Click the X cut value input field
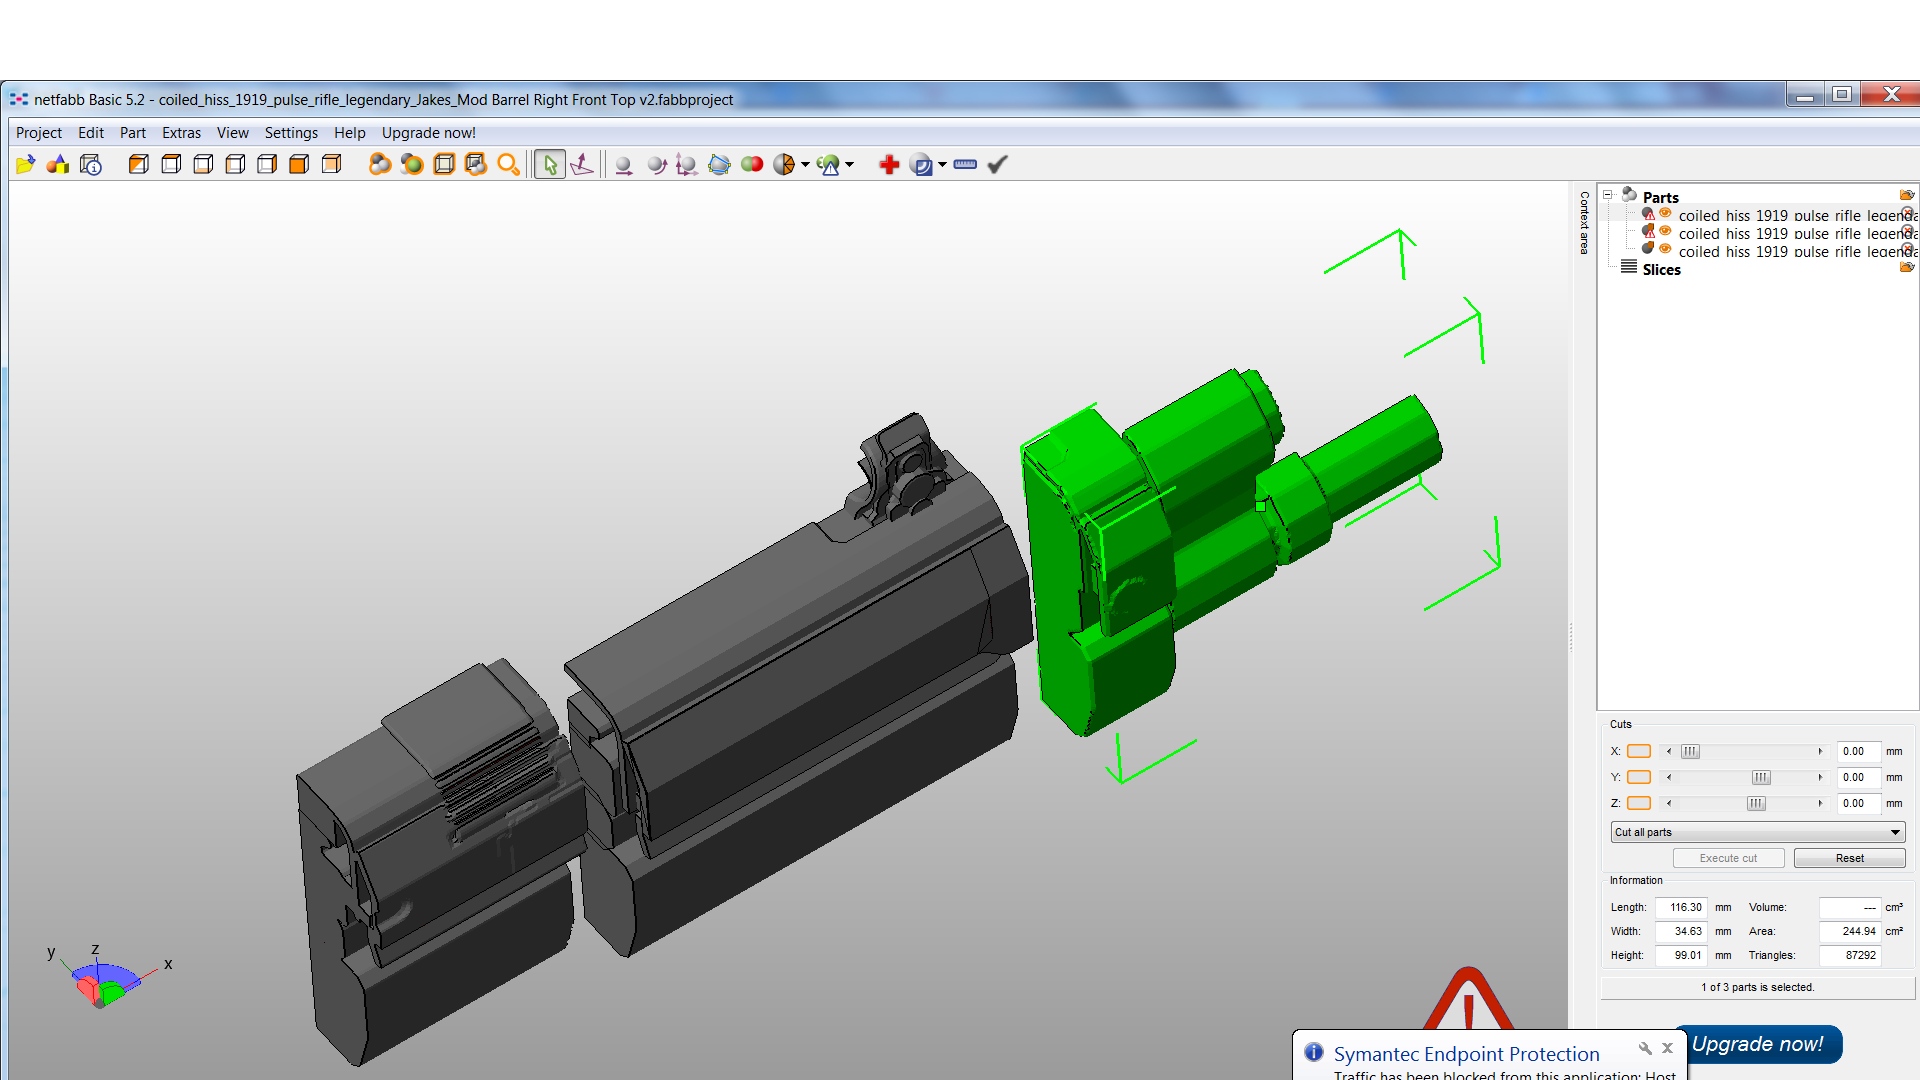 (1858, 752)
